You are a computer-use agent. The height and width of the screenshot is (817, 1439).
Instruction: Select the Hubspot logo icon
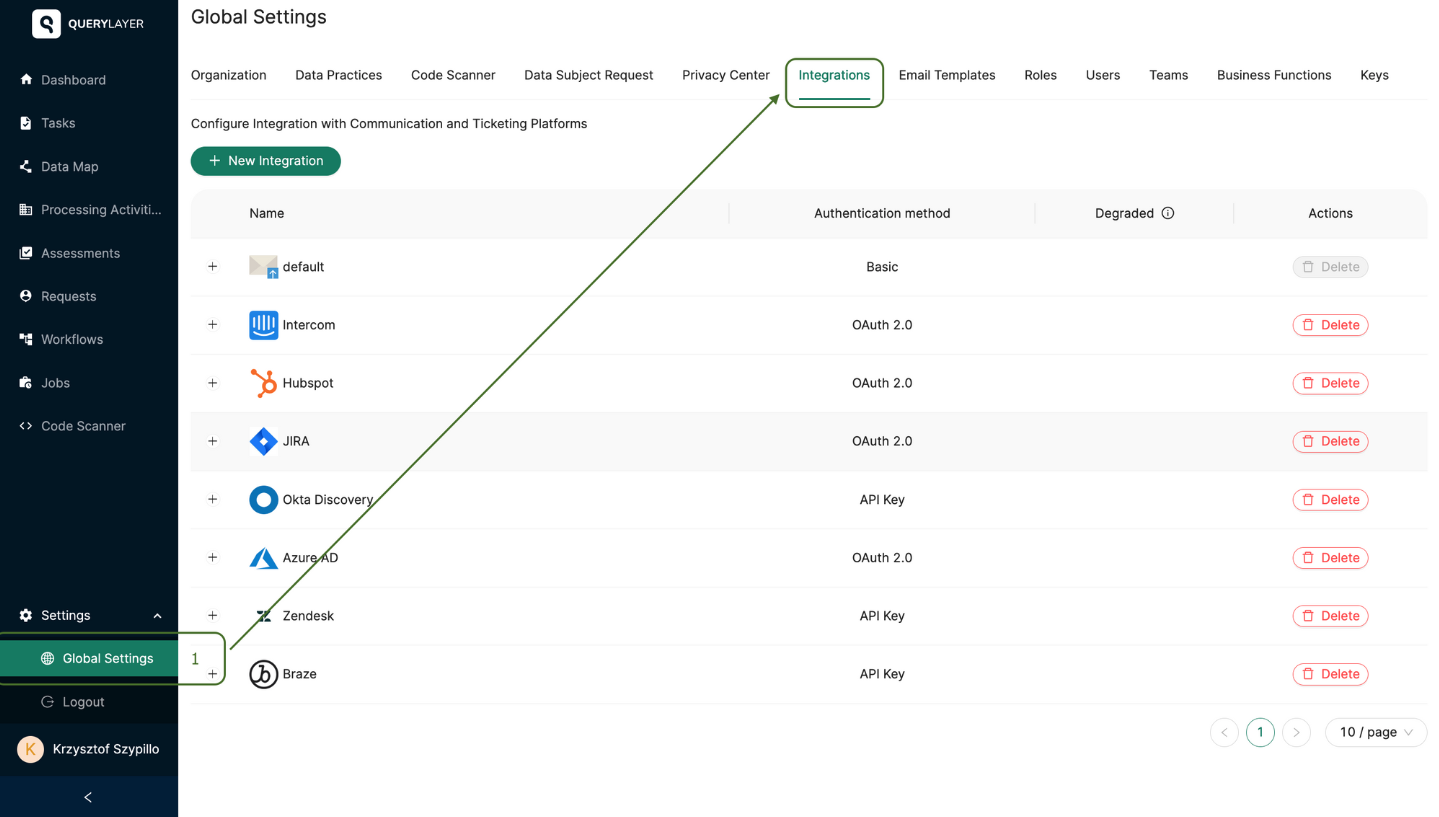pyautogui.click(x=262, y=383)
